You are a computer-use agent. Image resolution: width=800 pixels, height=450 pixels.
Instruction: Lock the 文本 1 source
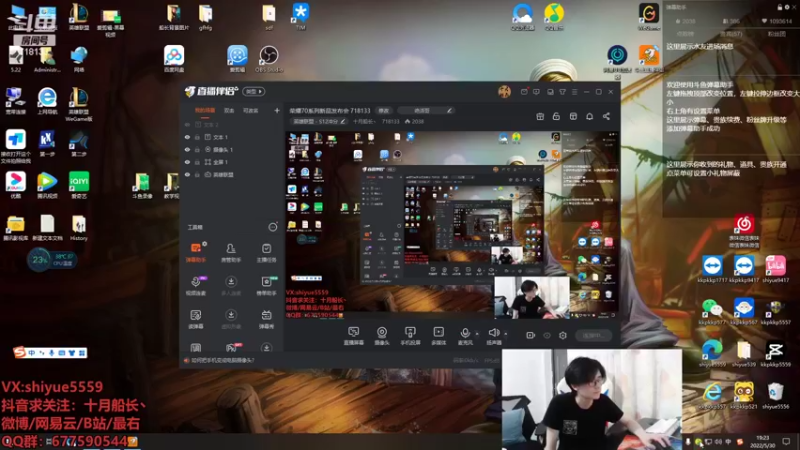[197, 137]
